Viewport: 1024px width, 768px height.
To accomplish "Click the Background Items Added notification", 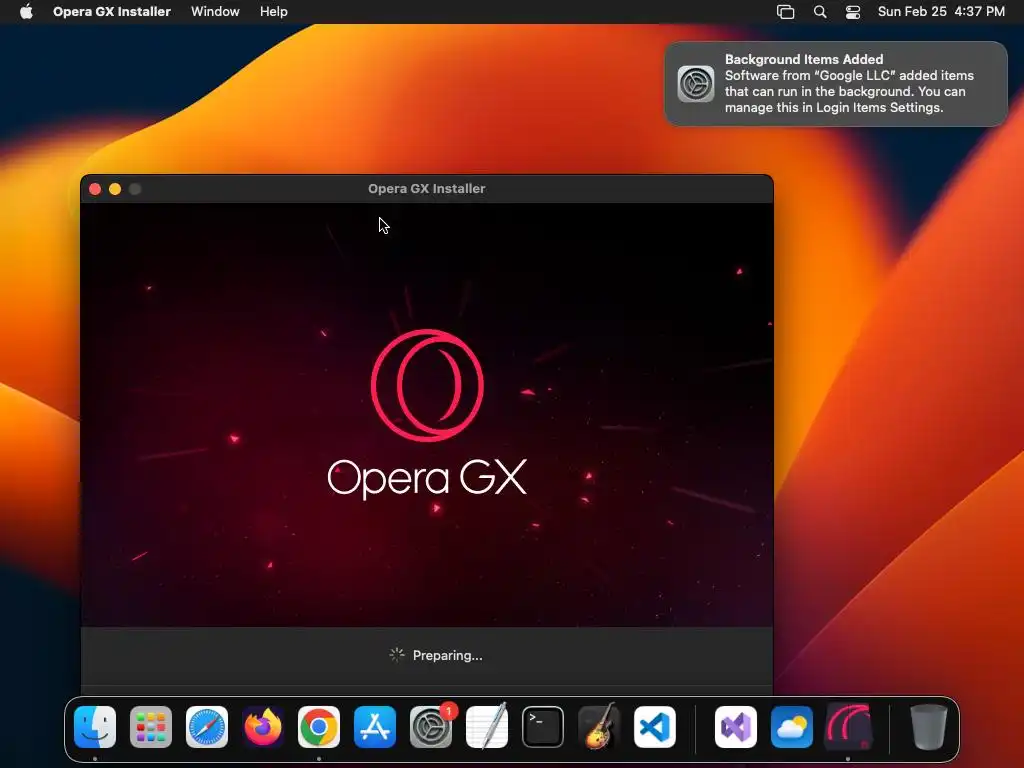I will [836, 84].
